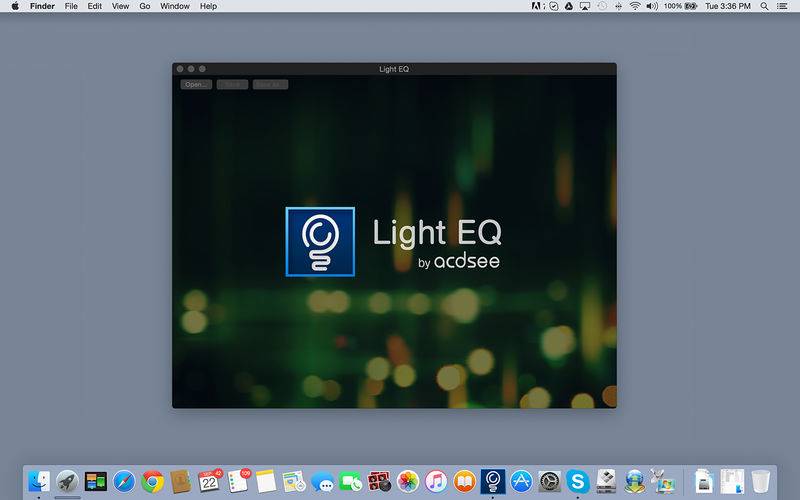
Task: Click the Light EQ icon in the Dock
Action: [493, 481]
